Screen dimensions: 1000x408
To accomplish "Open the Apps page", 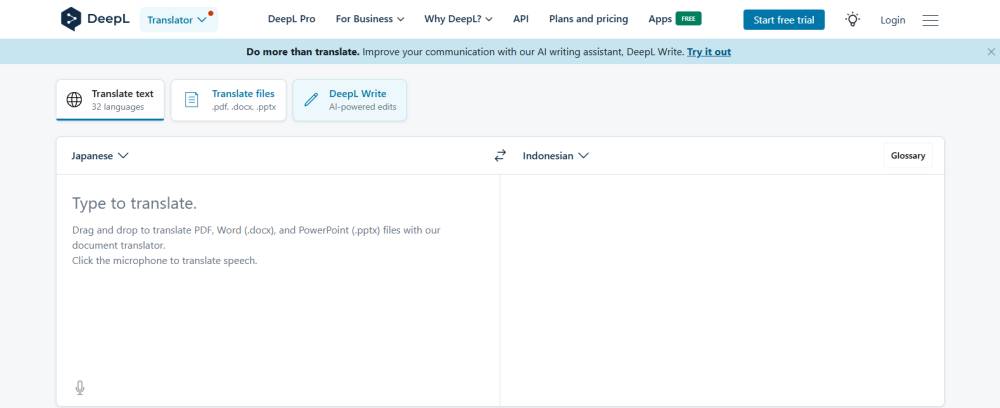I will tap(660, 19).
